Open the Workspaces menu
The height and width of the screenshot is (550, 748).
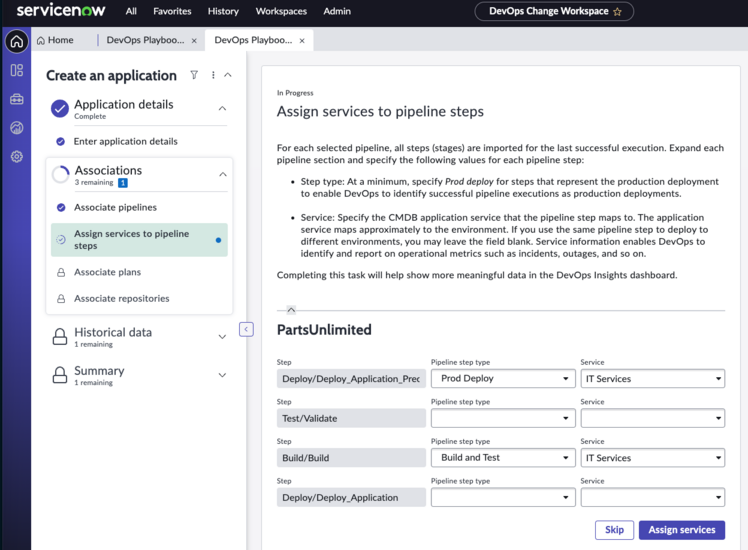[x=281, y=11]
